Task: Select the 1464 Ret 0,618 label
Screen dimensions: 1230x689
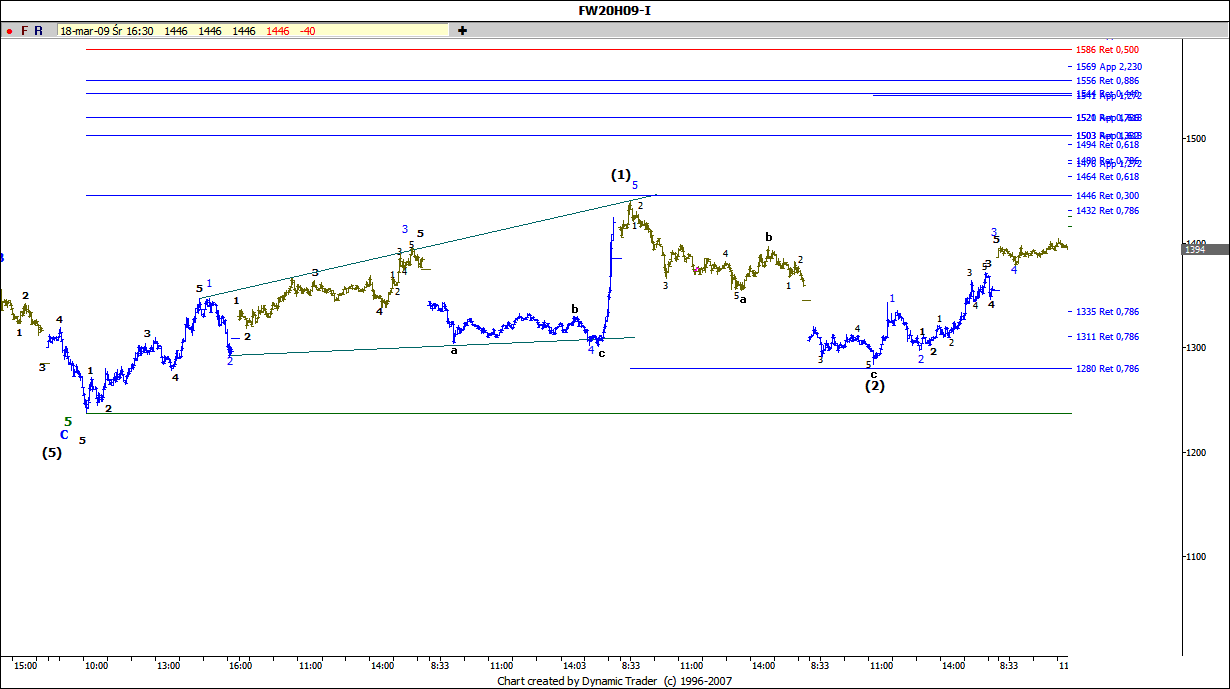Action: (x=1107, y=176)
